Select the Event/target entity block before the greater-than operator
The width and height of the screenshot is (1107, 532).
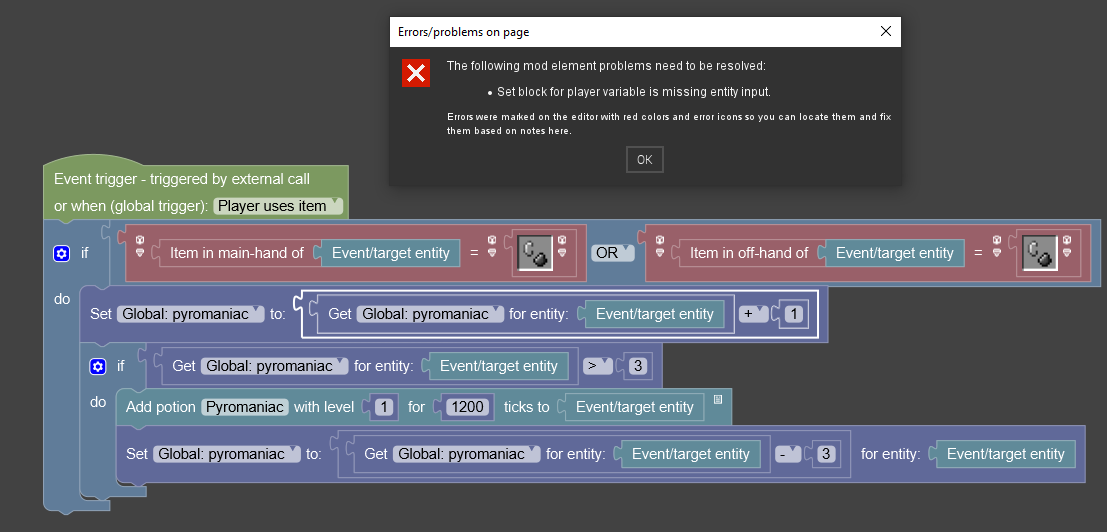[x=498, y=366]
